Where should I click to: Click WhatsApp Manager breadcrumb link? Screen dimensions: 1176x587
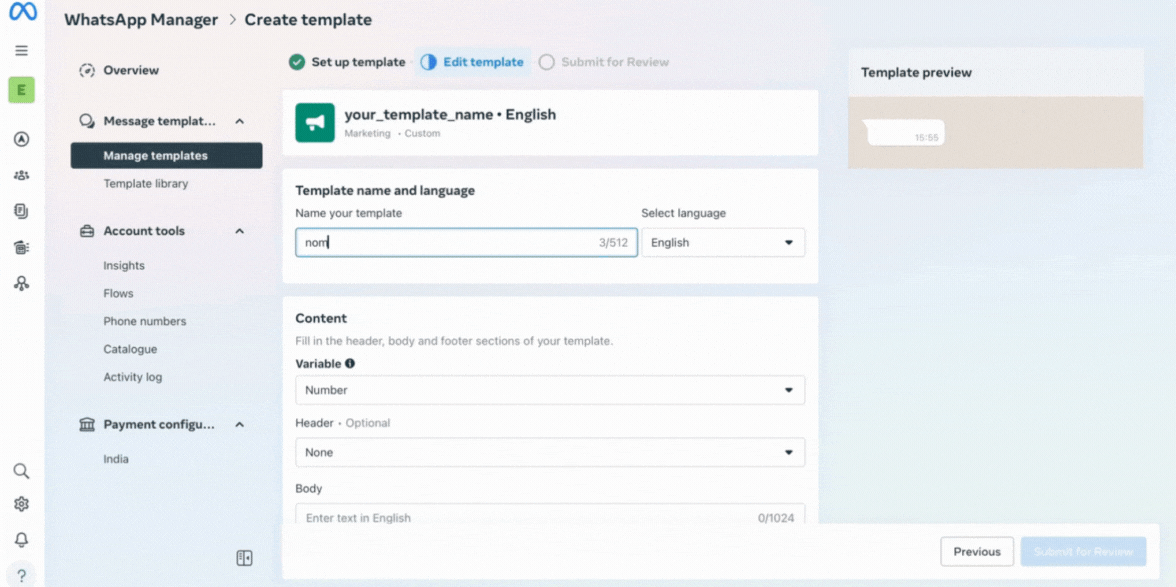(x=141, y=19)
